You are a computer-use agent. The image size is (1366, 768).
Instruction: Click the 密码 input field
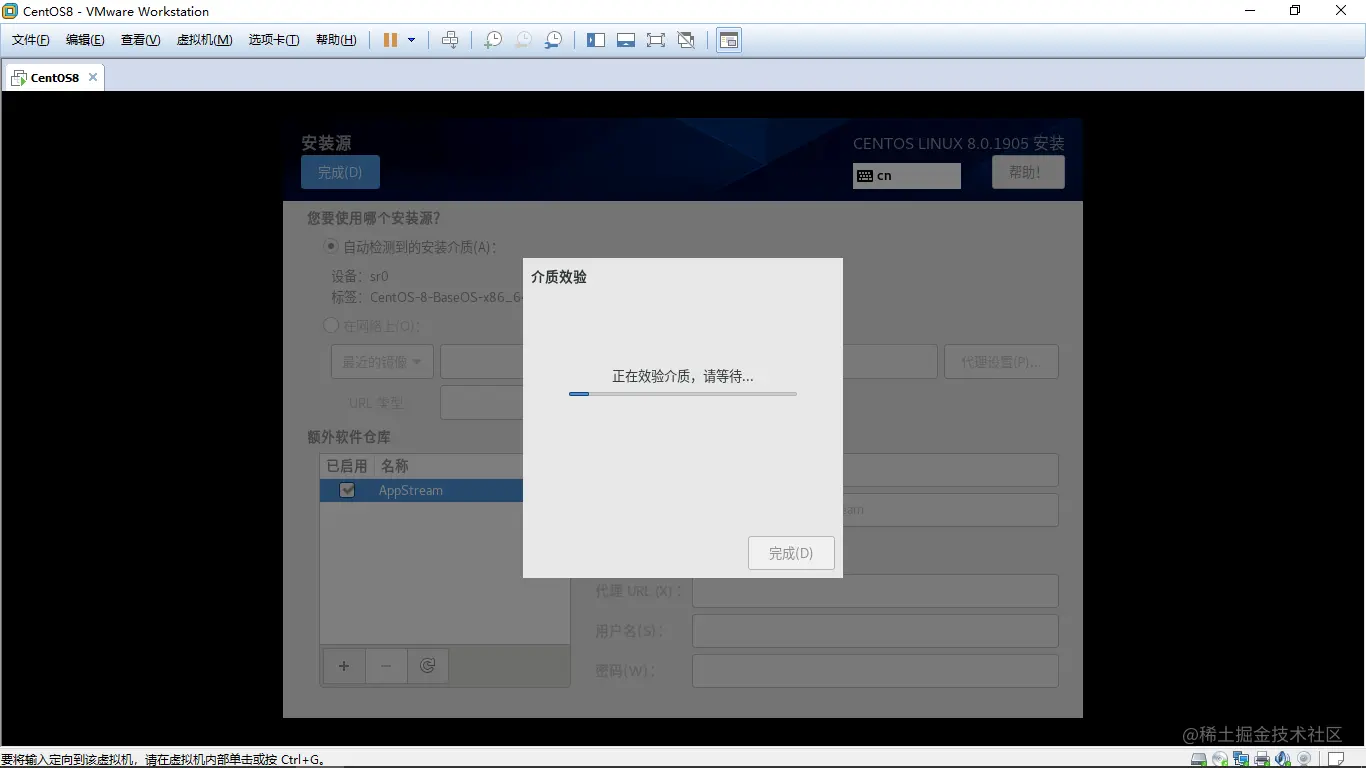click(875, 671)
